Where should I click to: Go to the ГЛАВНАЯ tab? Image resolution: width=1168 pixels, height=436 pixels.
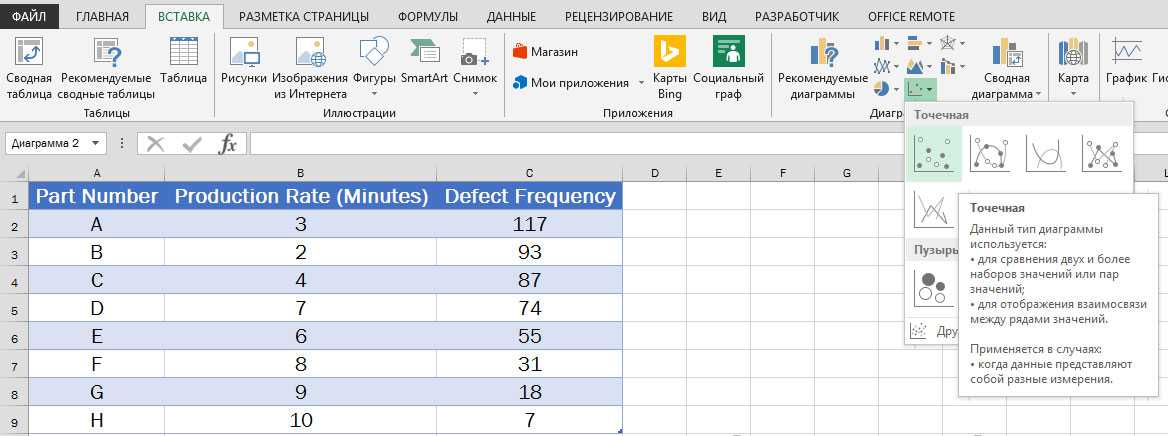[102, 17]
